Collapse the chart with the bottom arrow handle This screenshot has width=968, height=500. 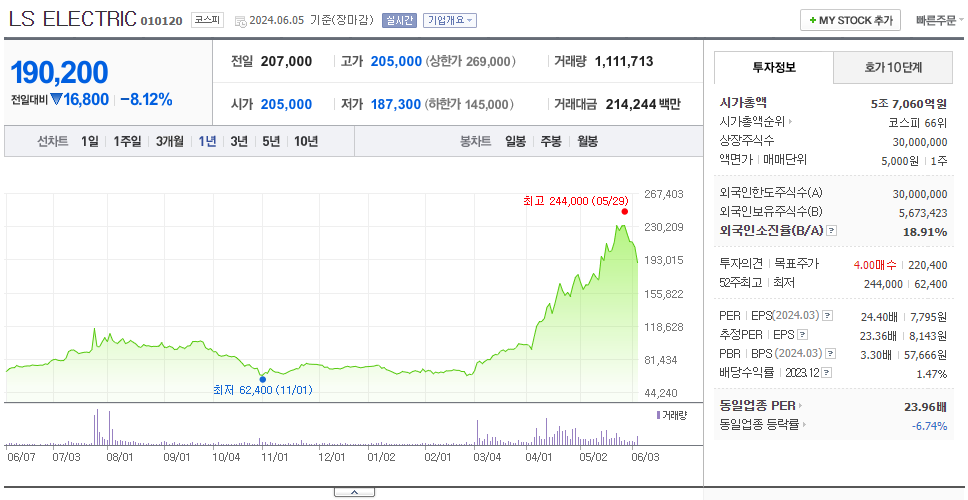(354, 493)
